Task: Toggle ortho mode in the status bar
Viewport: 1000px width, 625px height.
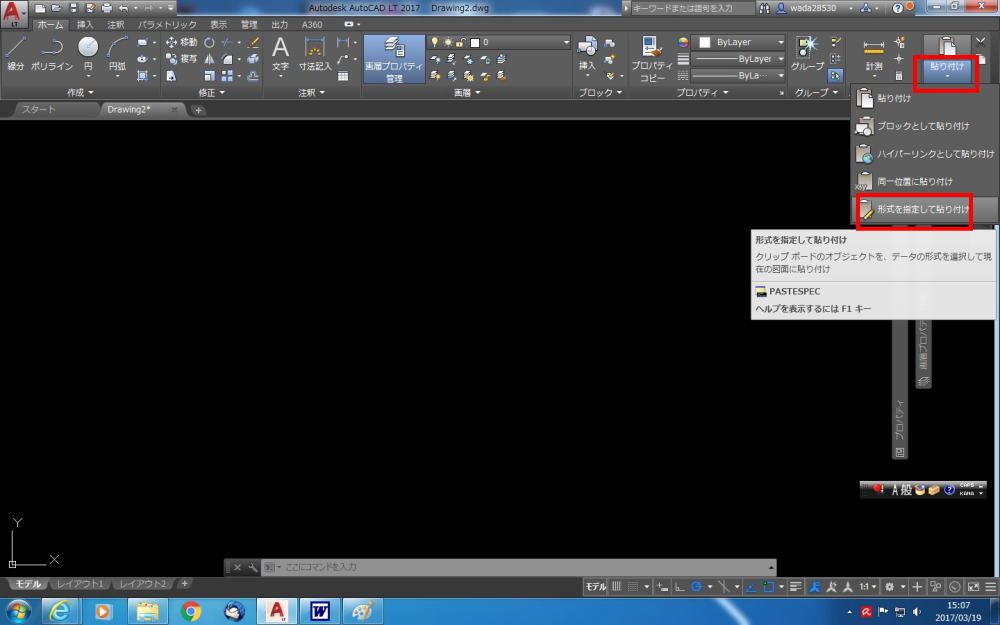Action: coord(680,587)
